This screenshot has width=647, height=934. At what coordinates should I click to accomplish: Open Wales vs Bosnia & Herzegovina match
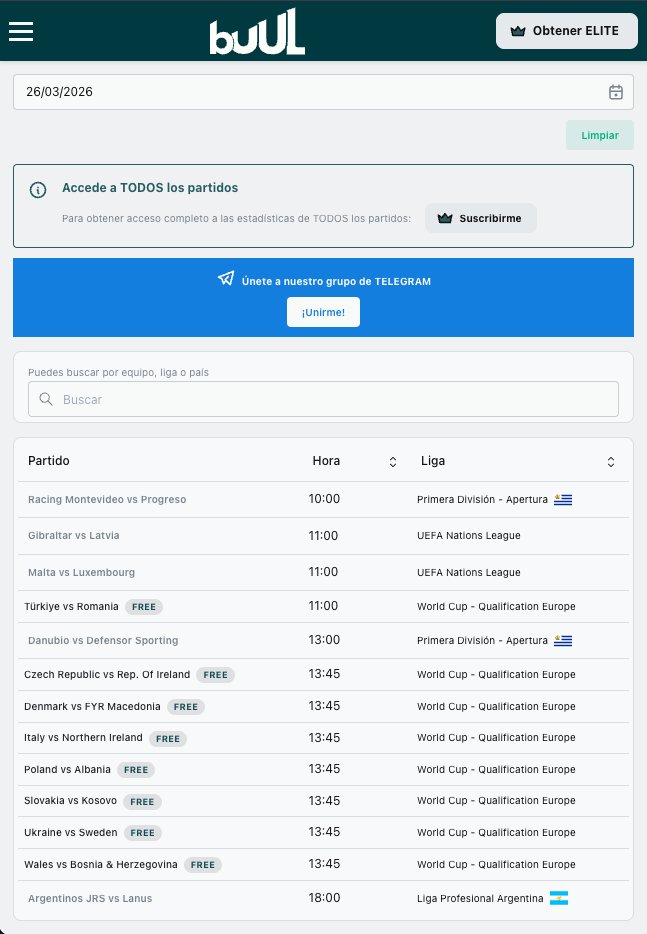[x=101, y=864]
